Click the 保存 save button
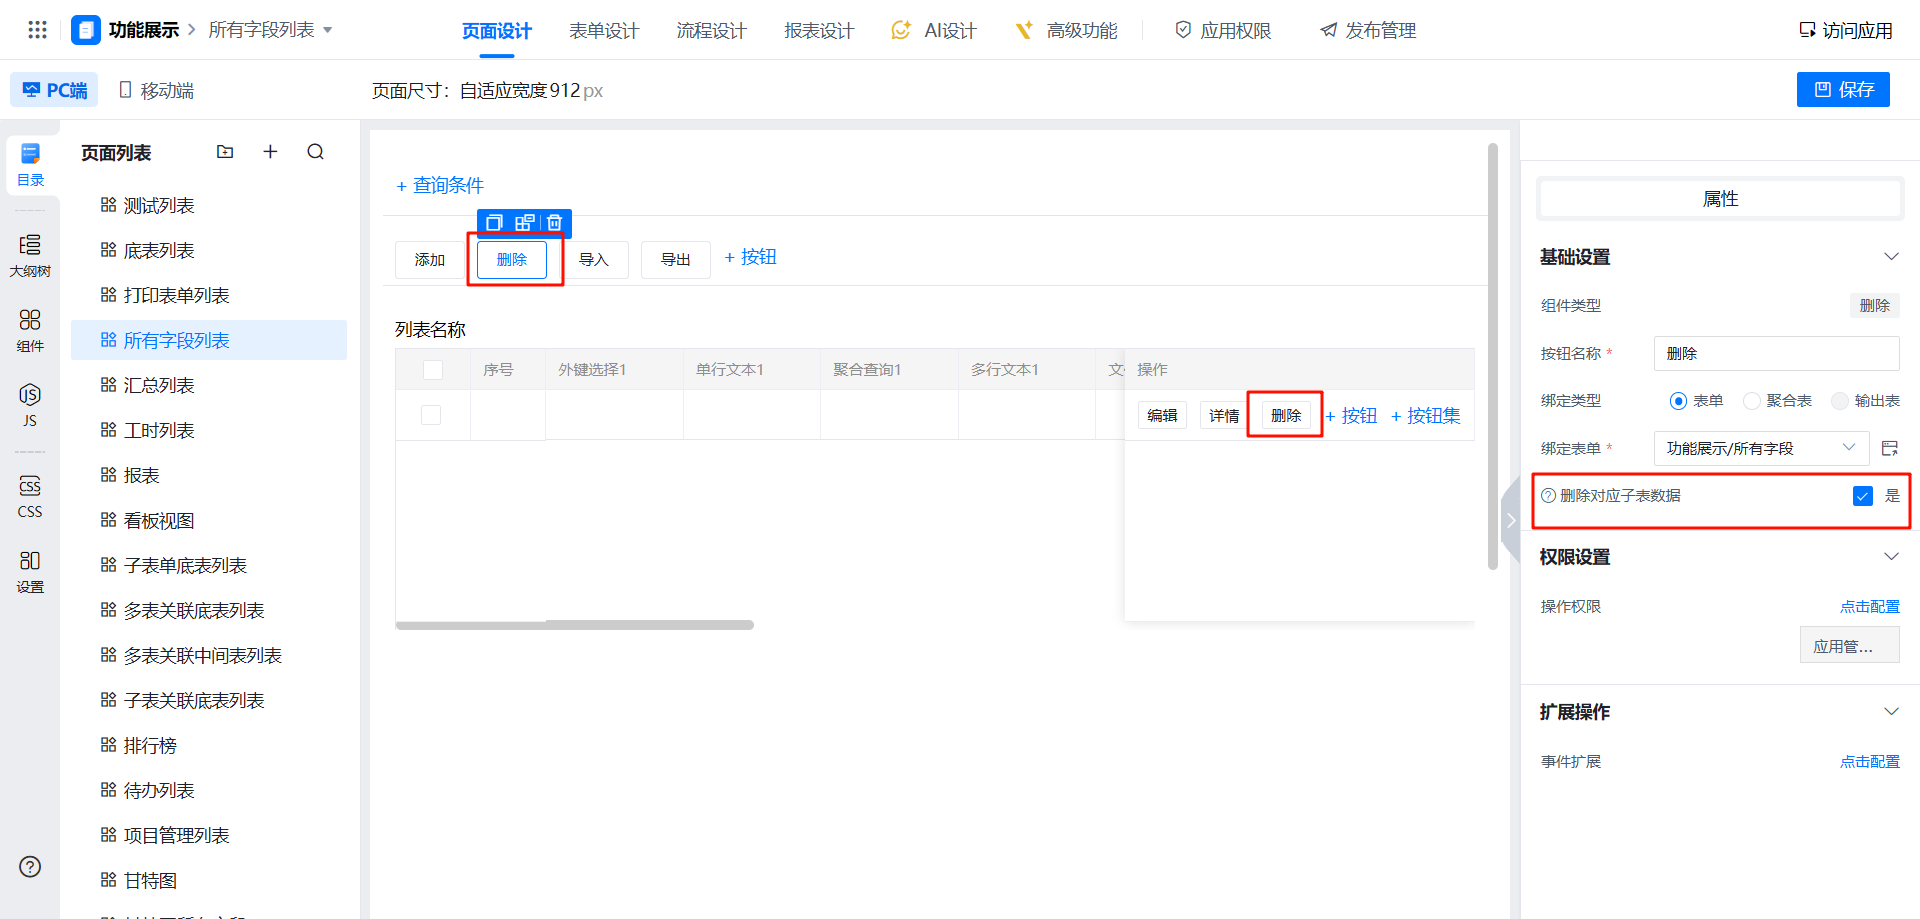1920x919 pixels. tap(1843, 89)
